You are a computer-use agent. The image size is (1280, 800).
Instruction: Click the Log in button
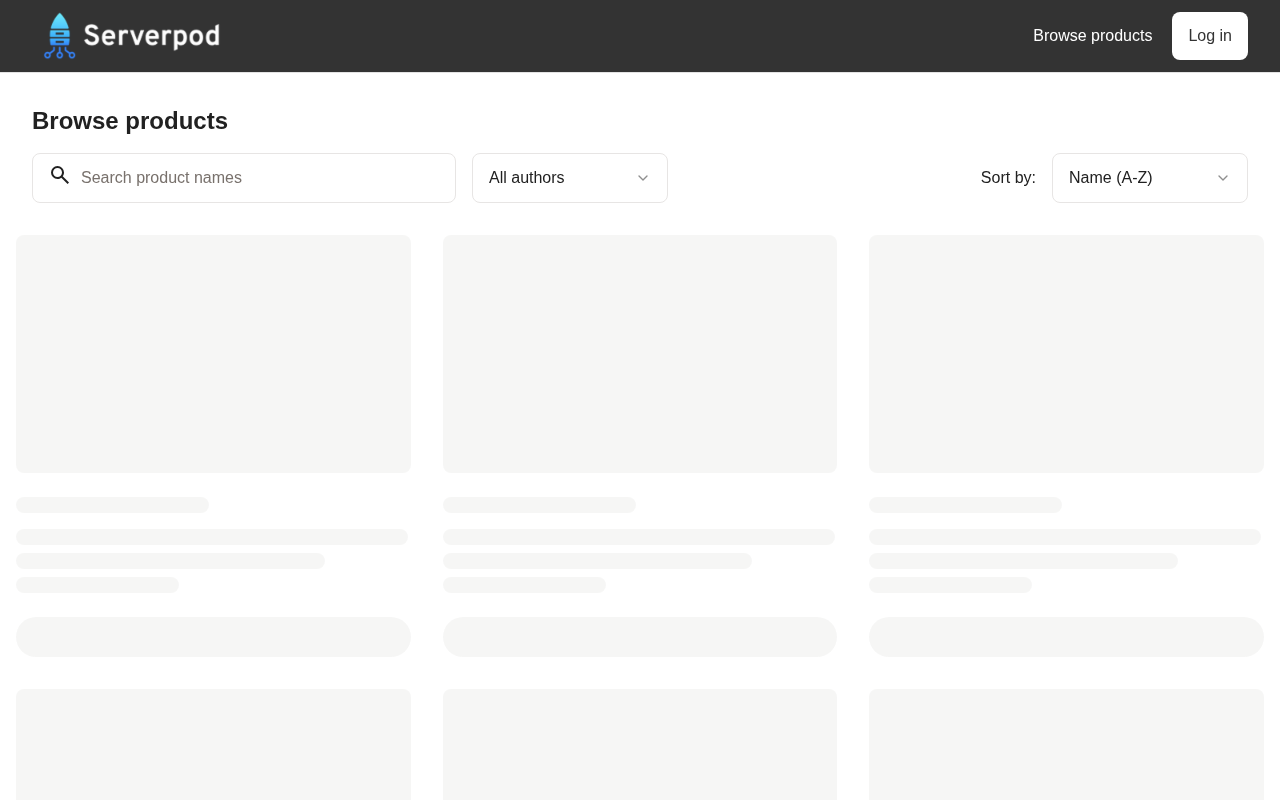click(x=1210, y=36)
